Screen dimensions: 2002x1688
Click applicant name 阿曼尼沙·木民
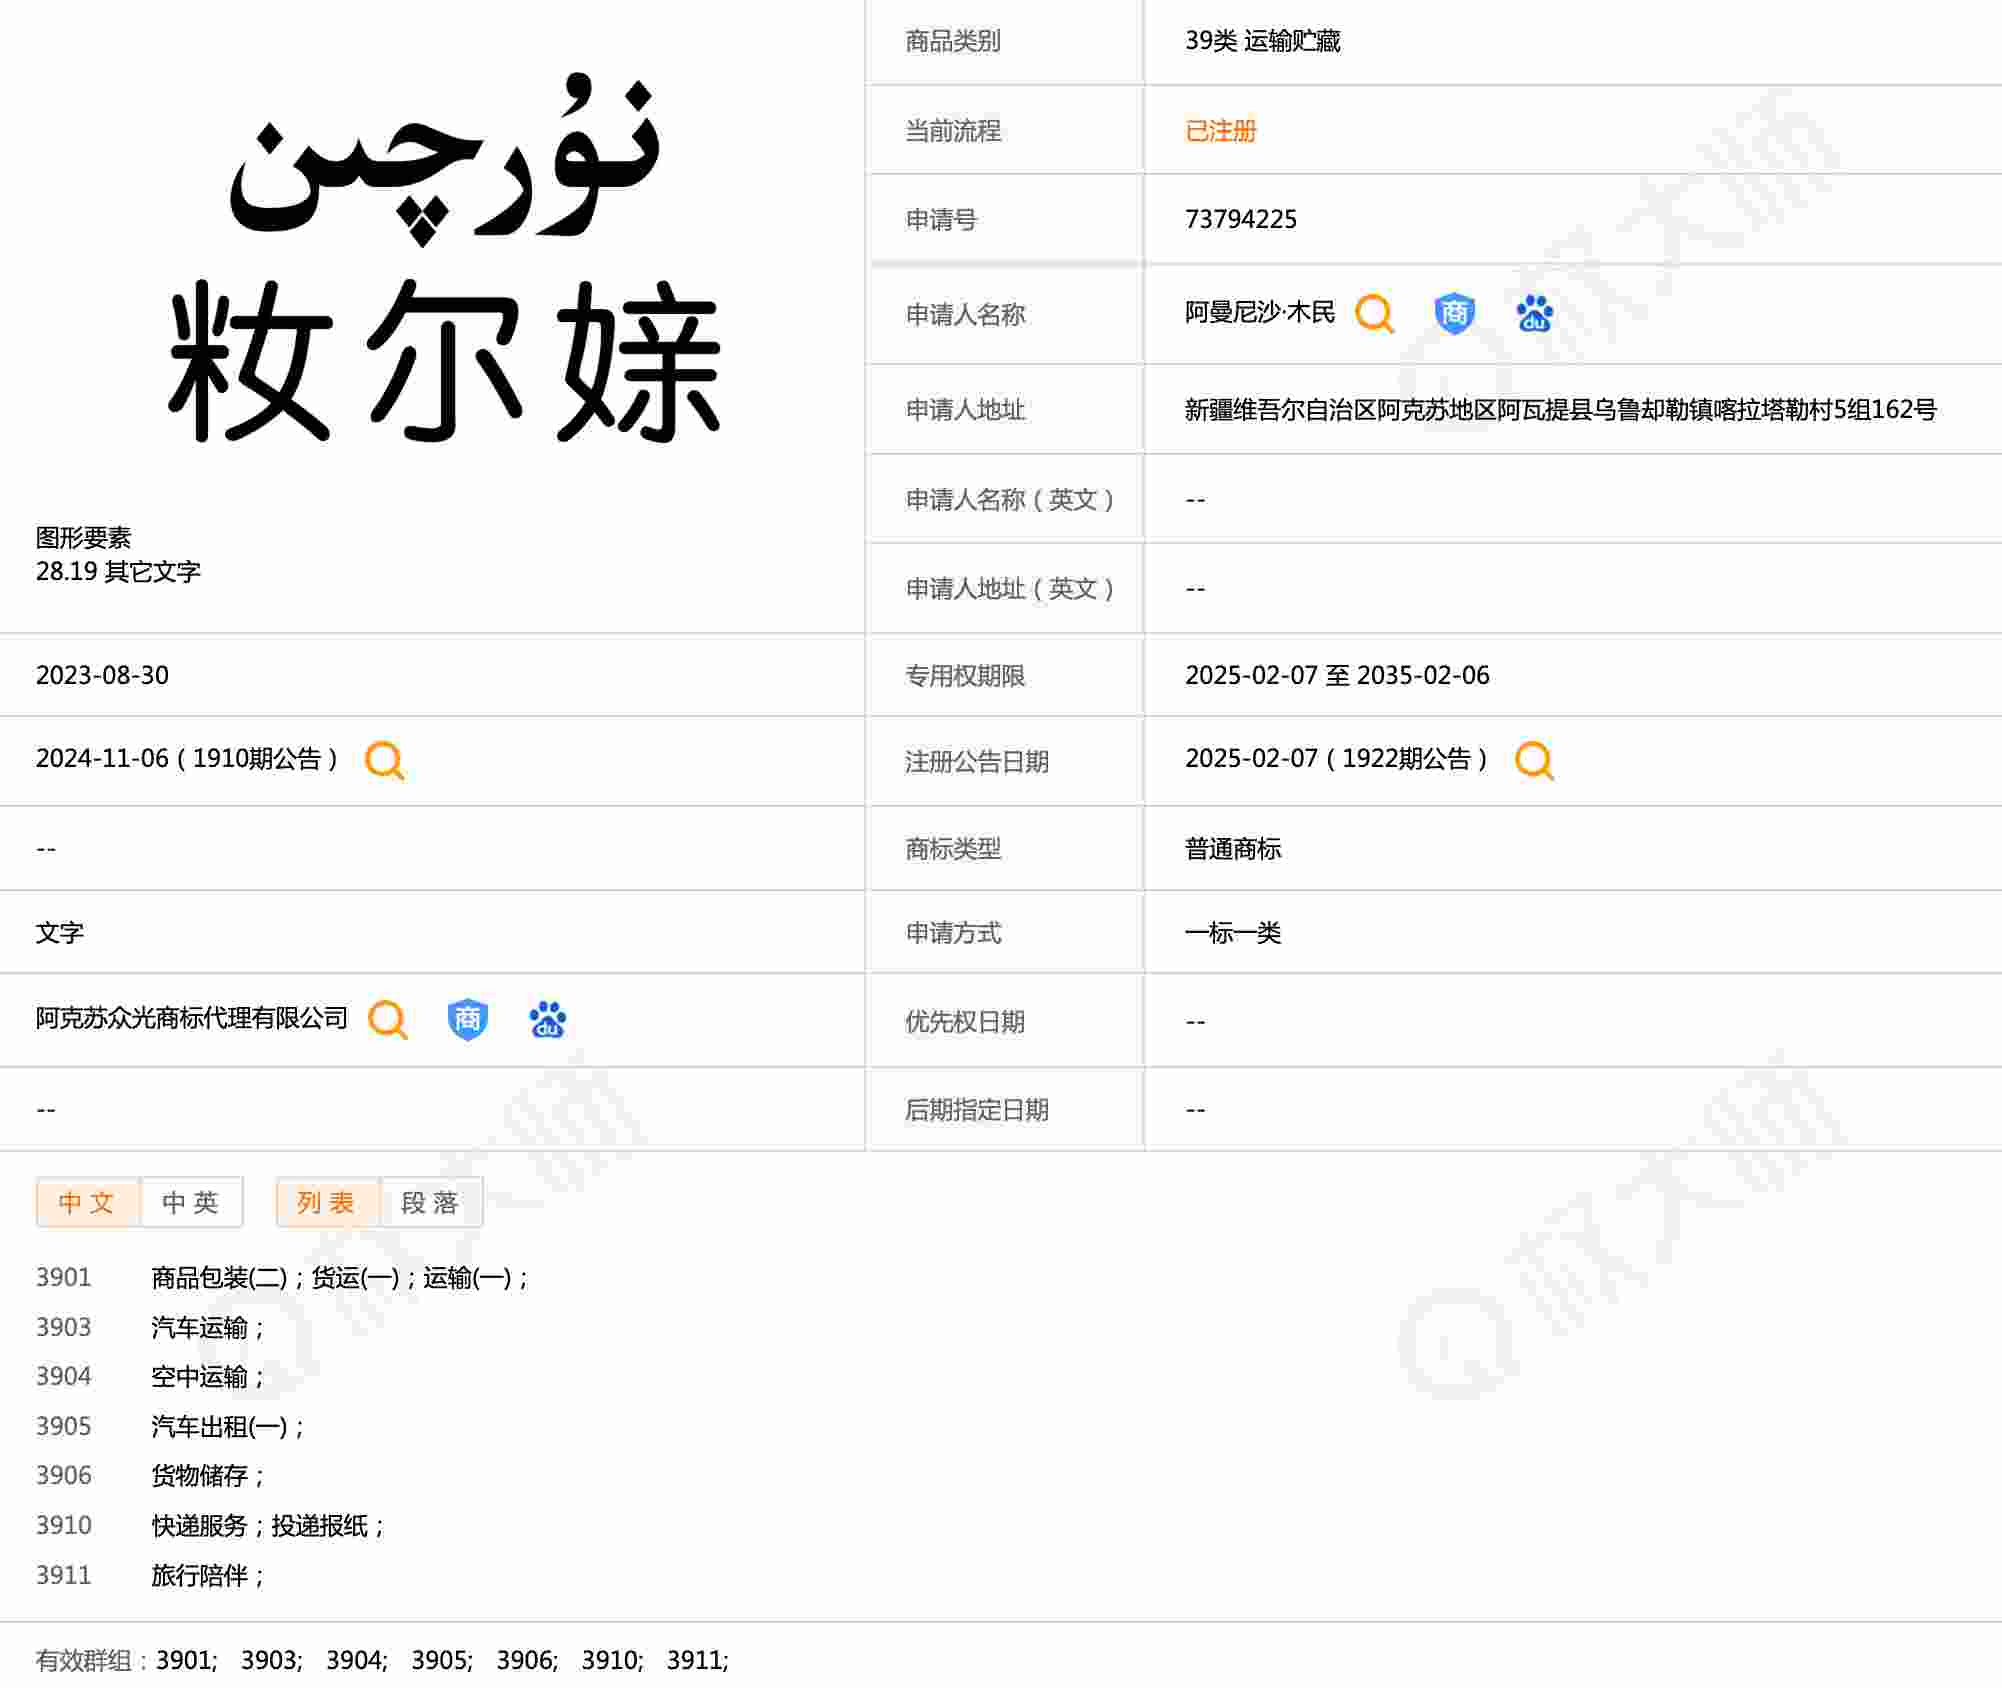(x=1259, y=313)
